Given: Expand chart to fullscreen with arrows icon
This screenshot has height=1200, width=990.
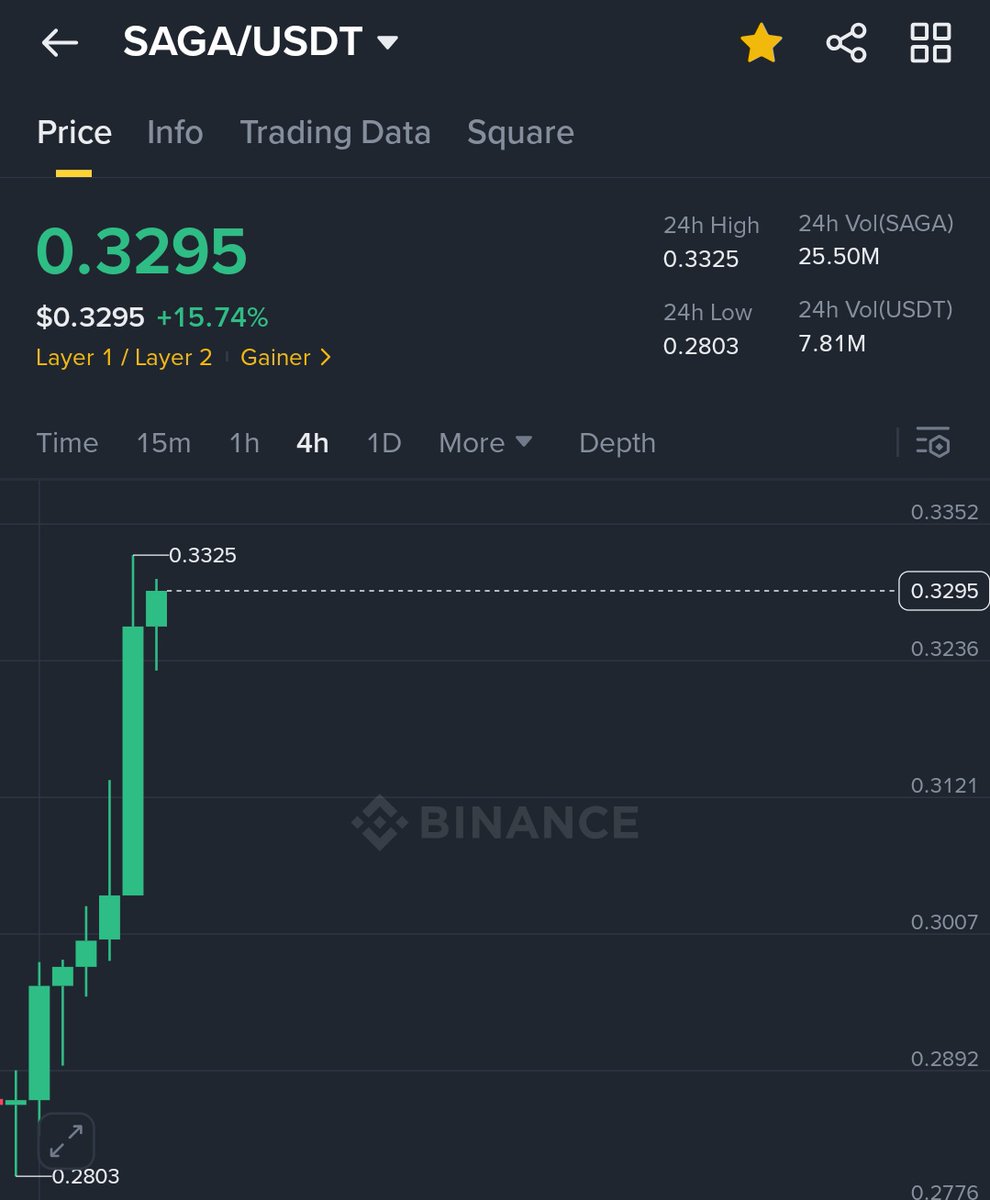Looking at the screenshot, I should pyautogui.click(x=66, y=1141).
